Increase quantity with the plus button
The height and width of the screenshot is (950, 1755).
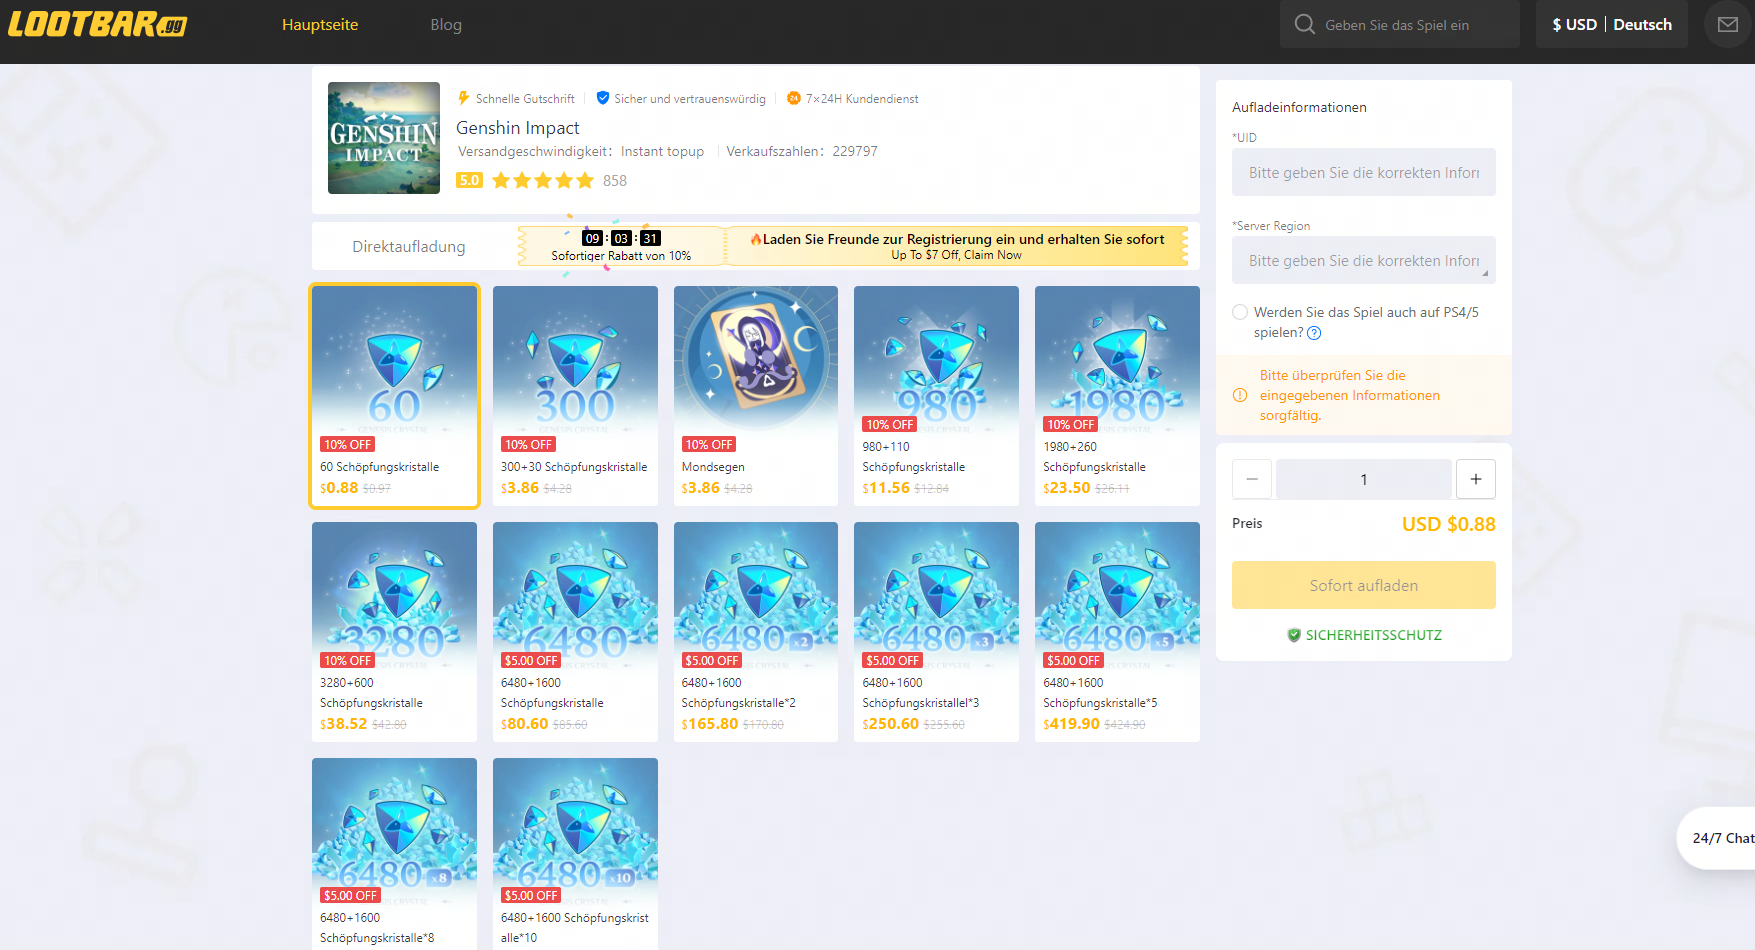pos(1475,479)
